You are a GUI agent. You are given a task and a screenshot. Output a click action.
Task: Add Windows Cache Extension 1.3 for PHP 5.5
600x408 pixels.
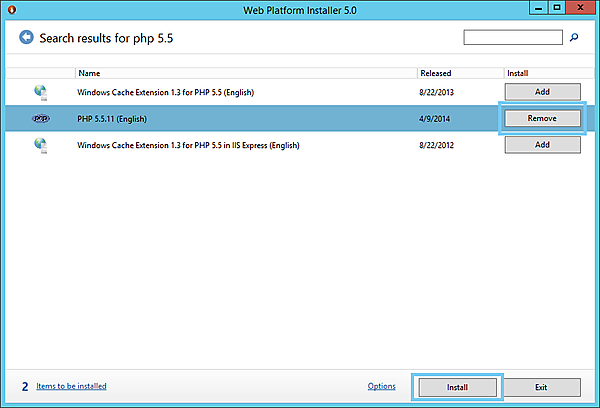pyautogui.click(x=542, y=92)
